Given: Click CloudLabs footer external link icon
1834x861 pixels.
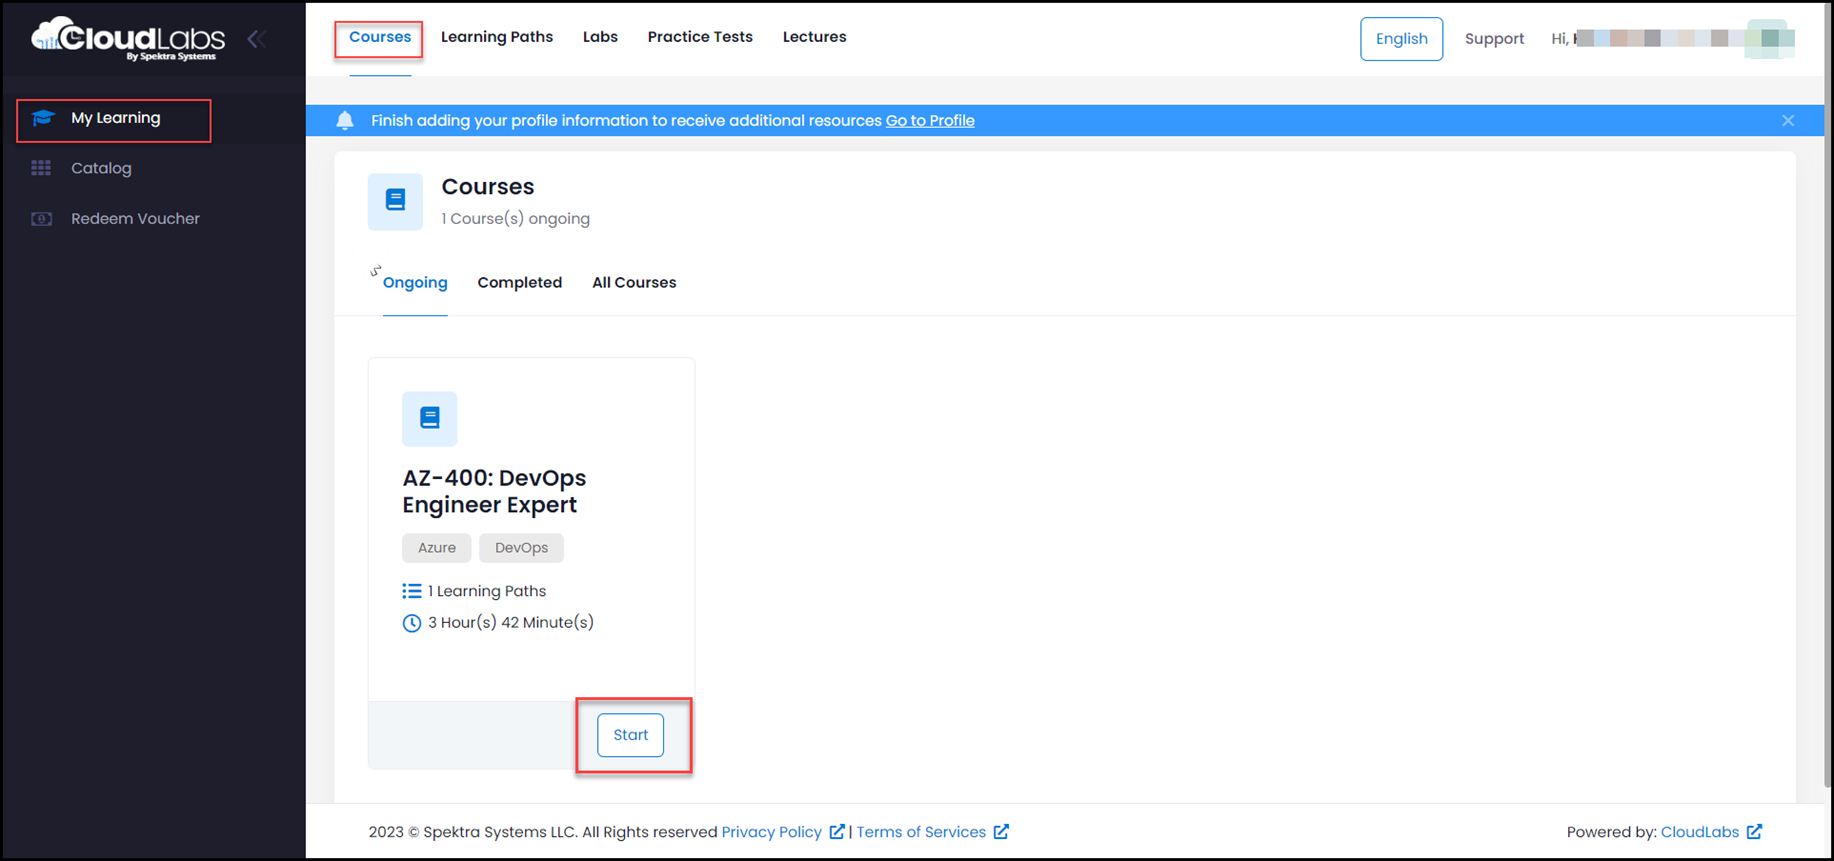Looking at the screenshot, I should point(1754,832).
